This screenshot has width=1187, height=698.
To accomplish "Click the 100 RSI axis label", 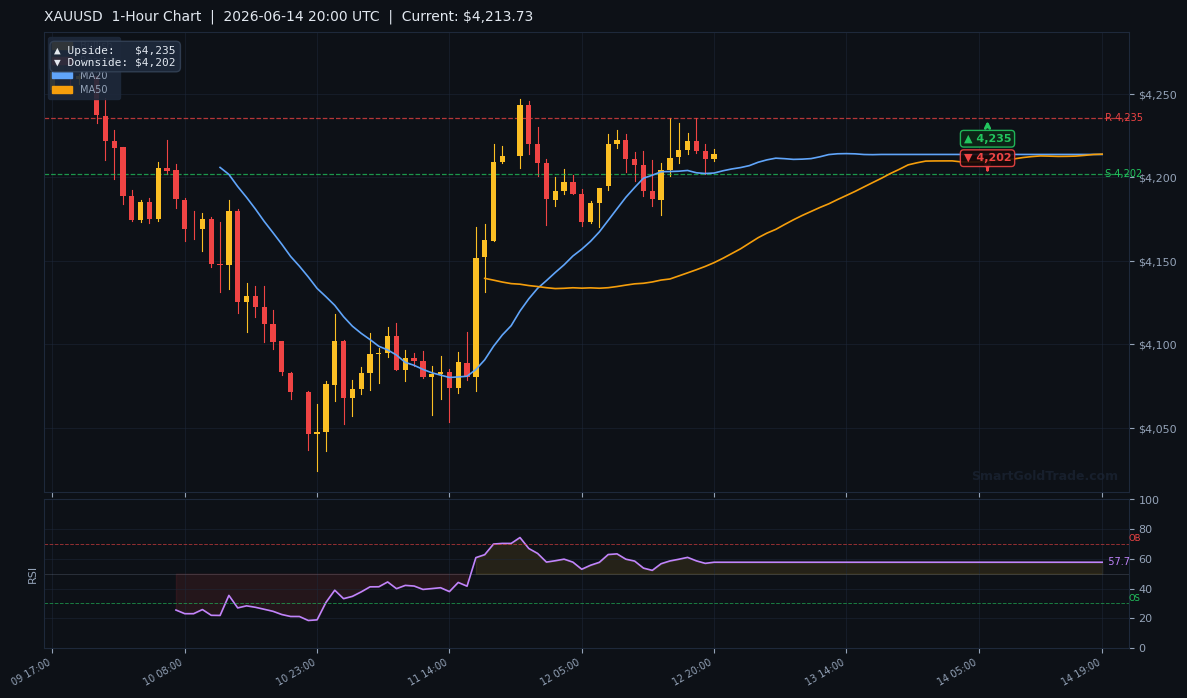I will [x=1148, y=500].
